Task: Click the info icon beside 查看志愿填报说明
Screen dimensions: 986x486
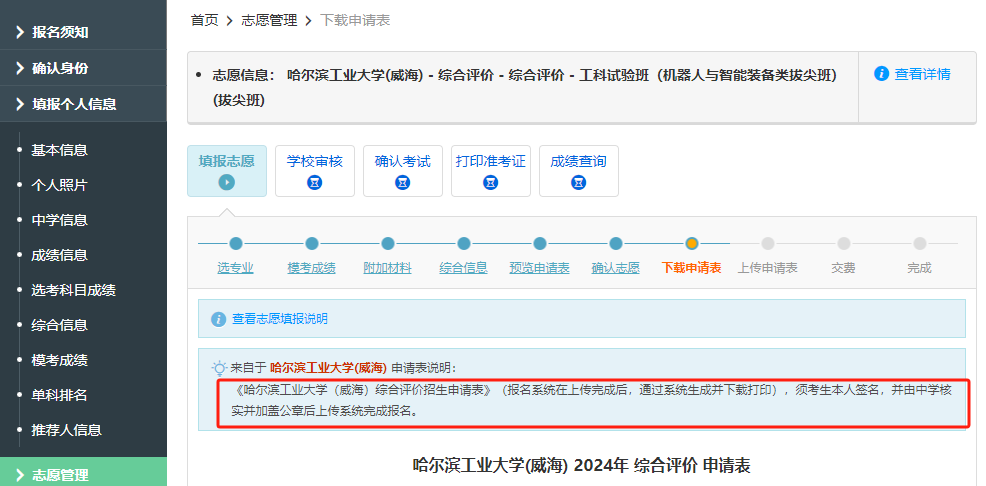Action: click(x=218, y=319)
